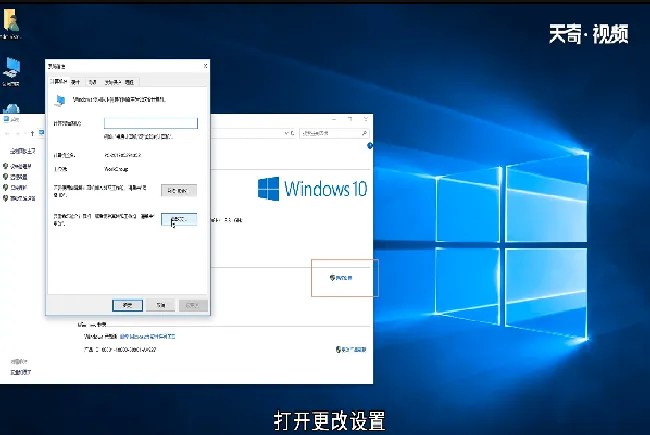This screenshot has height=435, width=650.
Task: Open the Remote tab
Action: coord(129,82)
